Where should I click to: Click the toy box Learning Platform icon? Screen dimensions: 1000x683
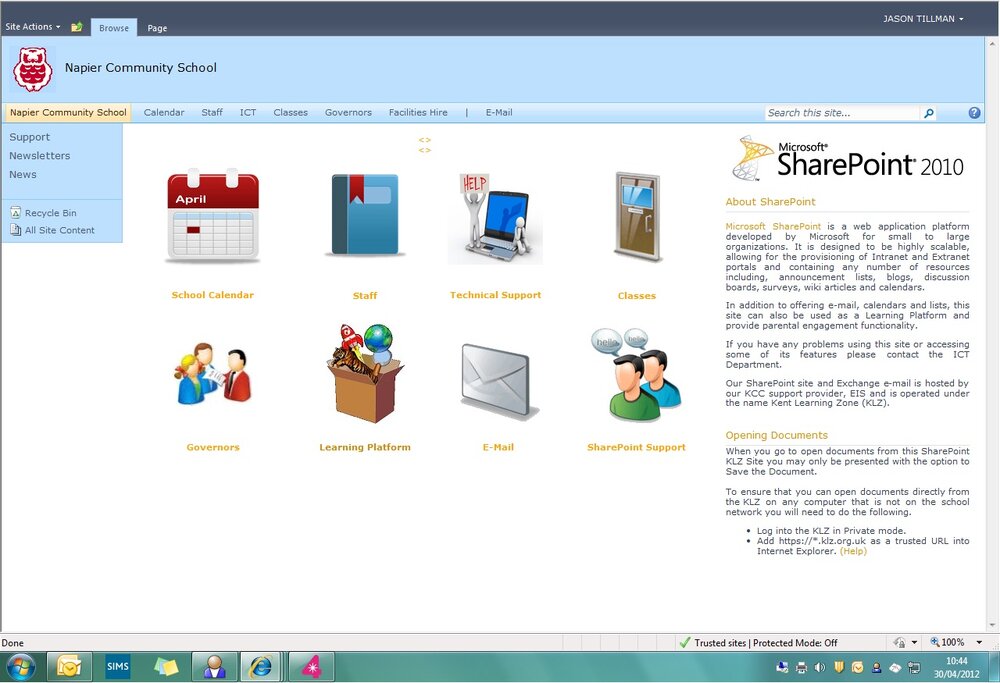(x=365, y=374)
